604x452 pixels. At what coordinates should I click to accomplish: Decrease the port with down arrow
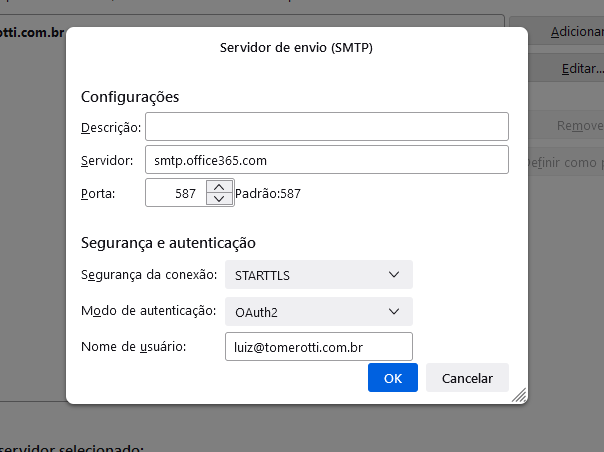click(x=219, y=199)
